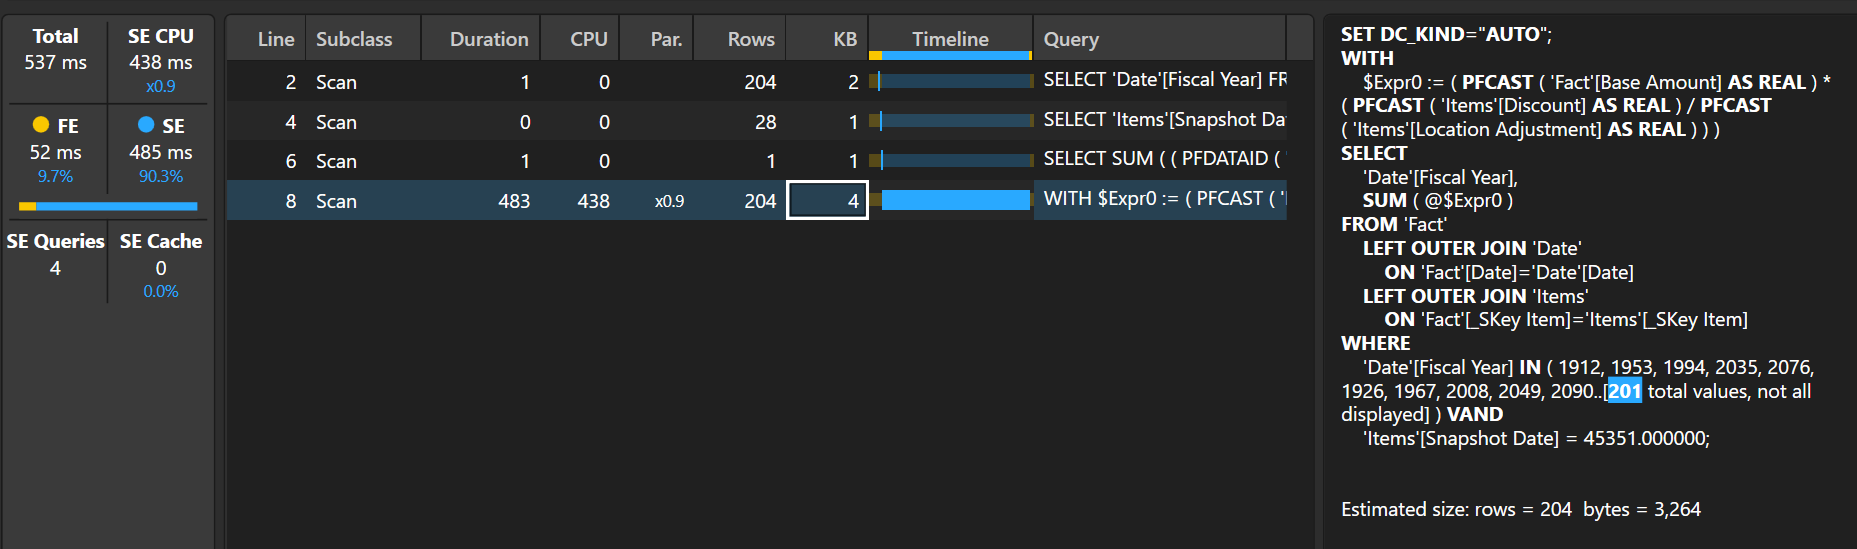Sort by the Subclass column header
This screenshot has width=1857, height=549.
click(354, 39)
